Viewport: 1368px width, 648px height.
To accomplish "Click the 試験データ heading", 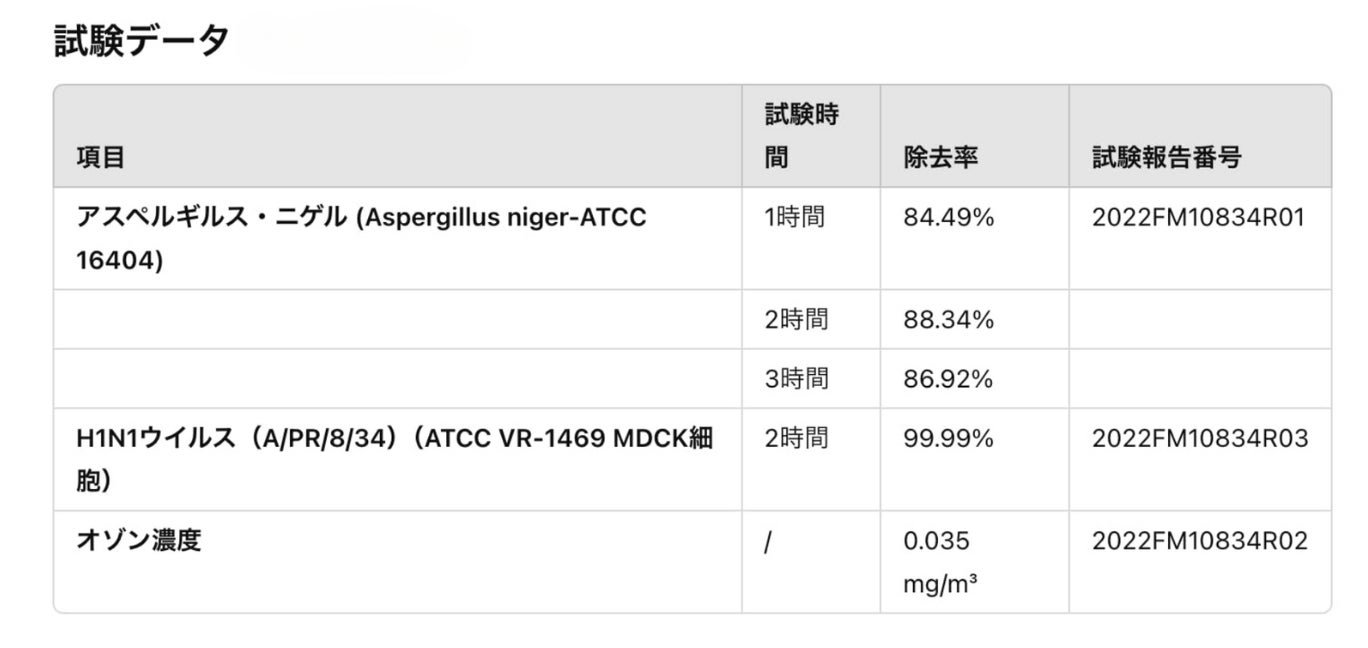I will 141,40.
